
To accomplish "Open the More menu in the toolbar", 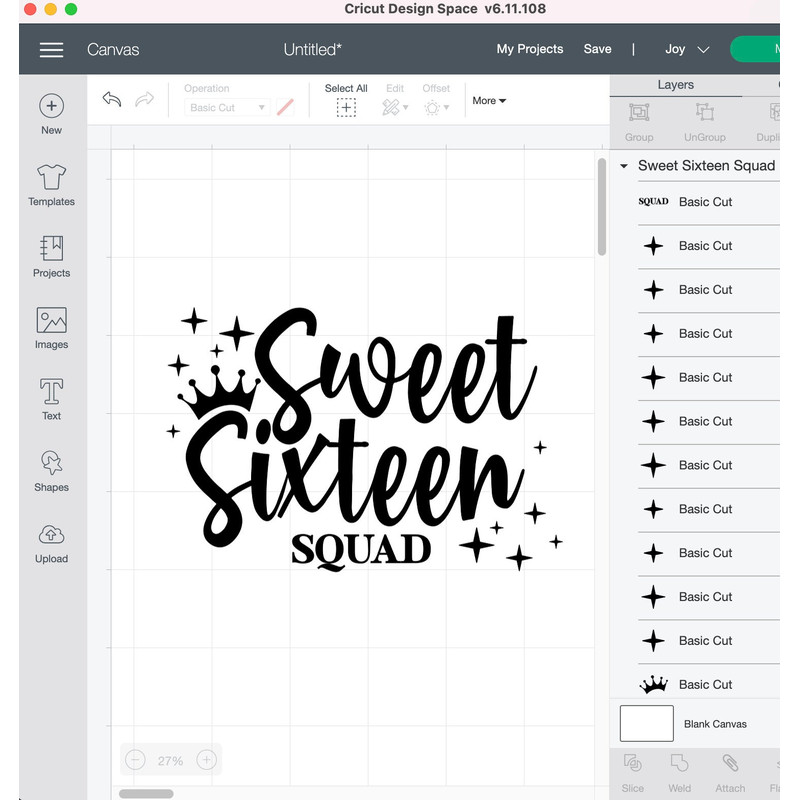I will 488,100.
